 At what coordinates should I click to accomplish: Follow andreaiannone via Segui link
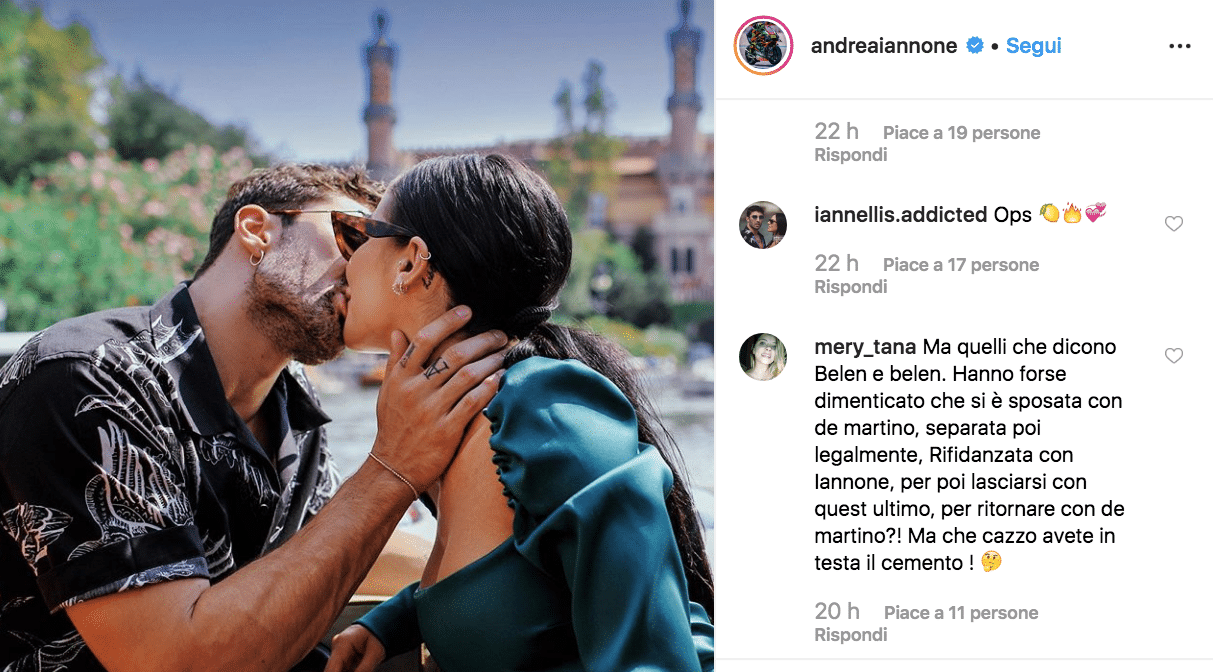pyautogui.click(x=1033, y=46)
